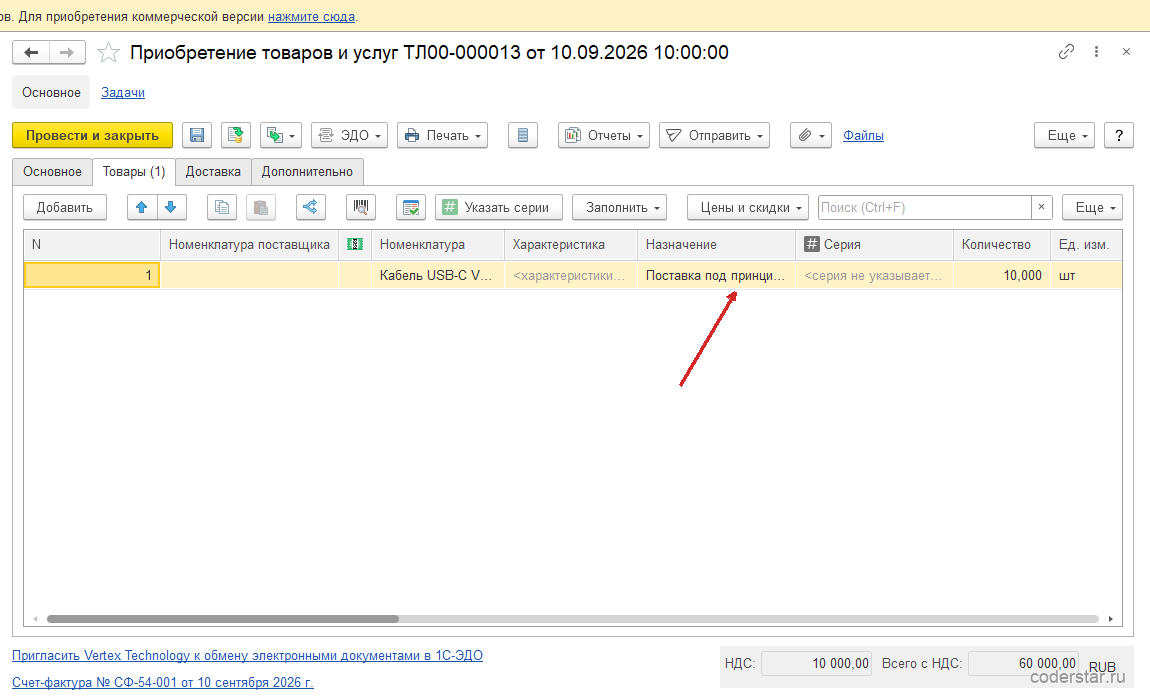Open the top Еще menu beside help
Screen dimensions: 1150x700
pos(1064,135)
